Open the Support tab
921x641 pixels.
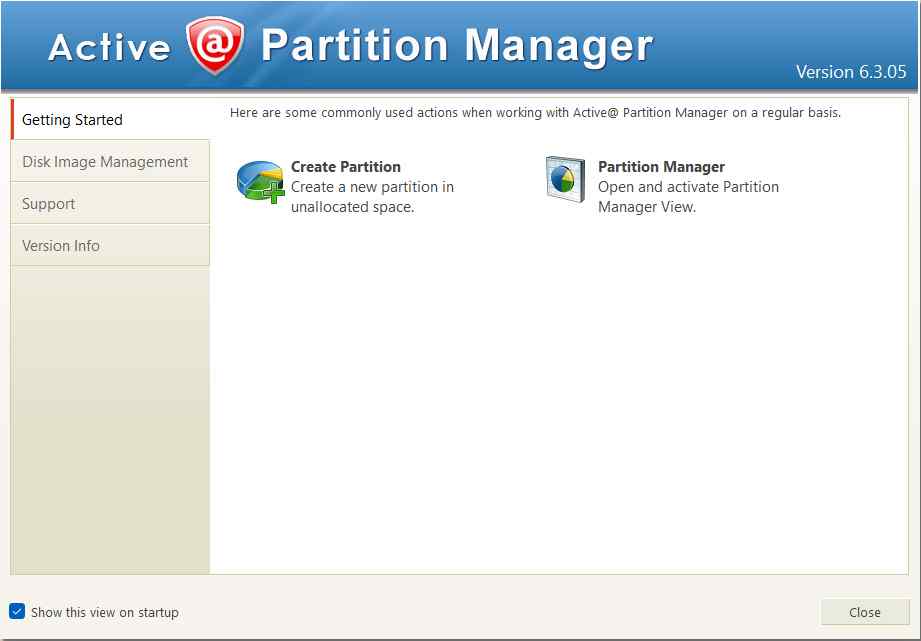pos(49,204)
